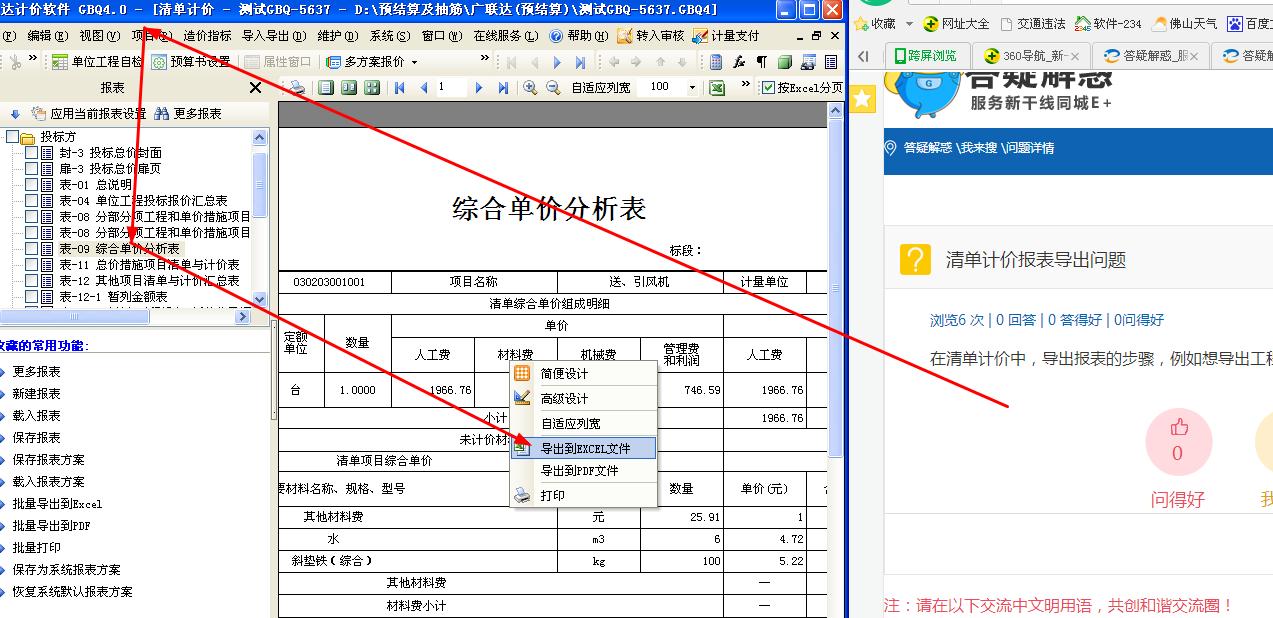This screenshot has height=618, width=1273.
Task: Check the box for 表-01 总说明
Action: 32,185
